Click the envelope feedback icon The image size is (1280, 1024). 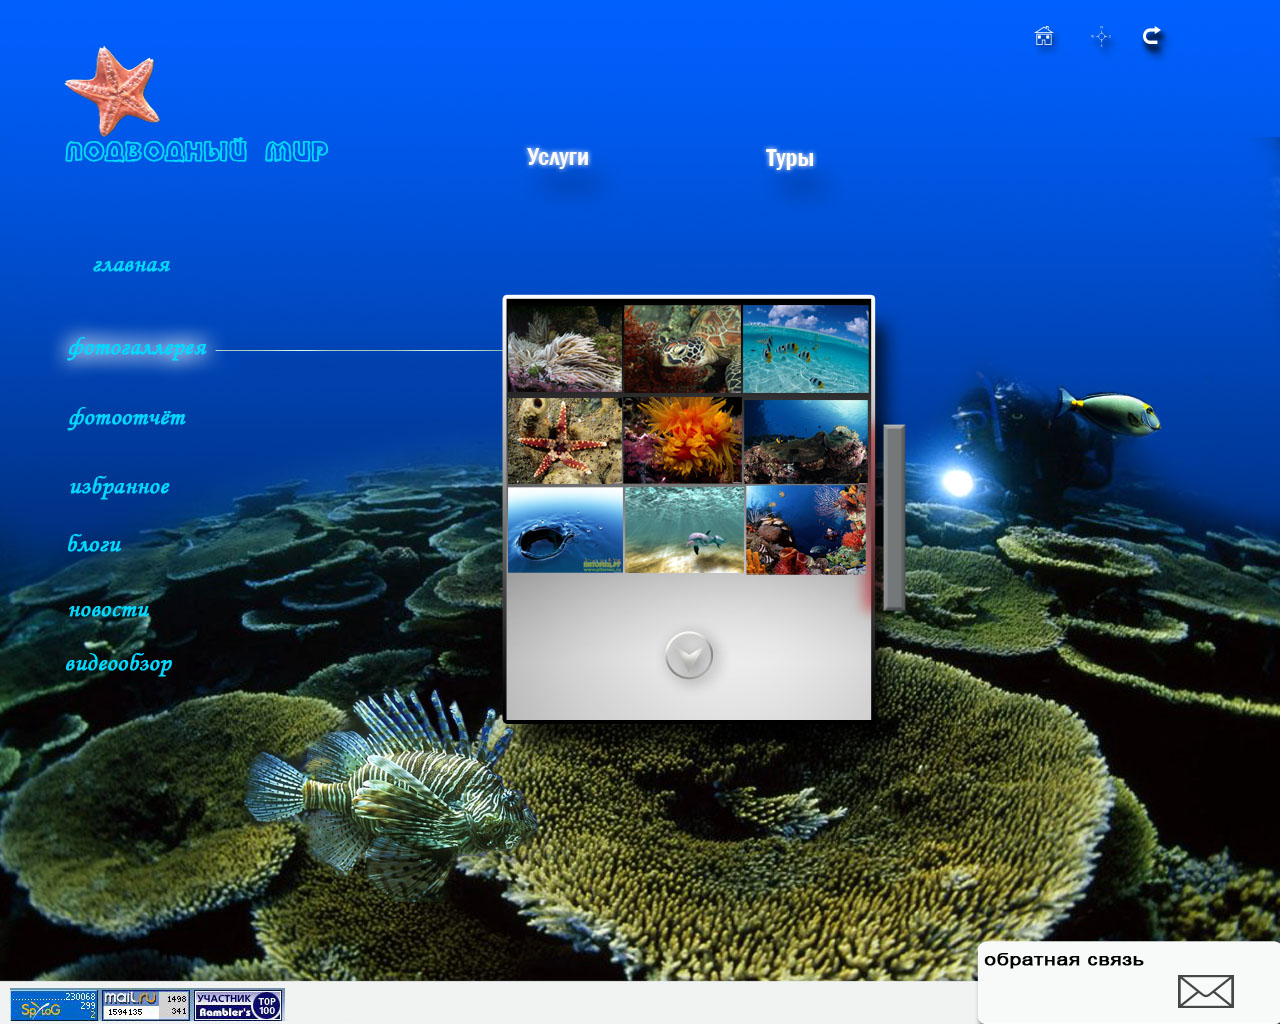tap(1205, 991)
